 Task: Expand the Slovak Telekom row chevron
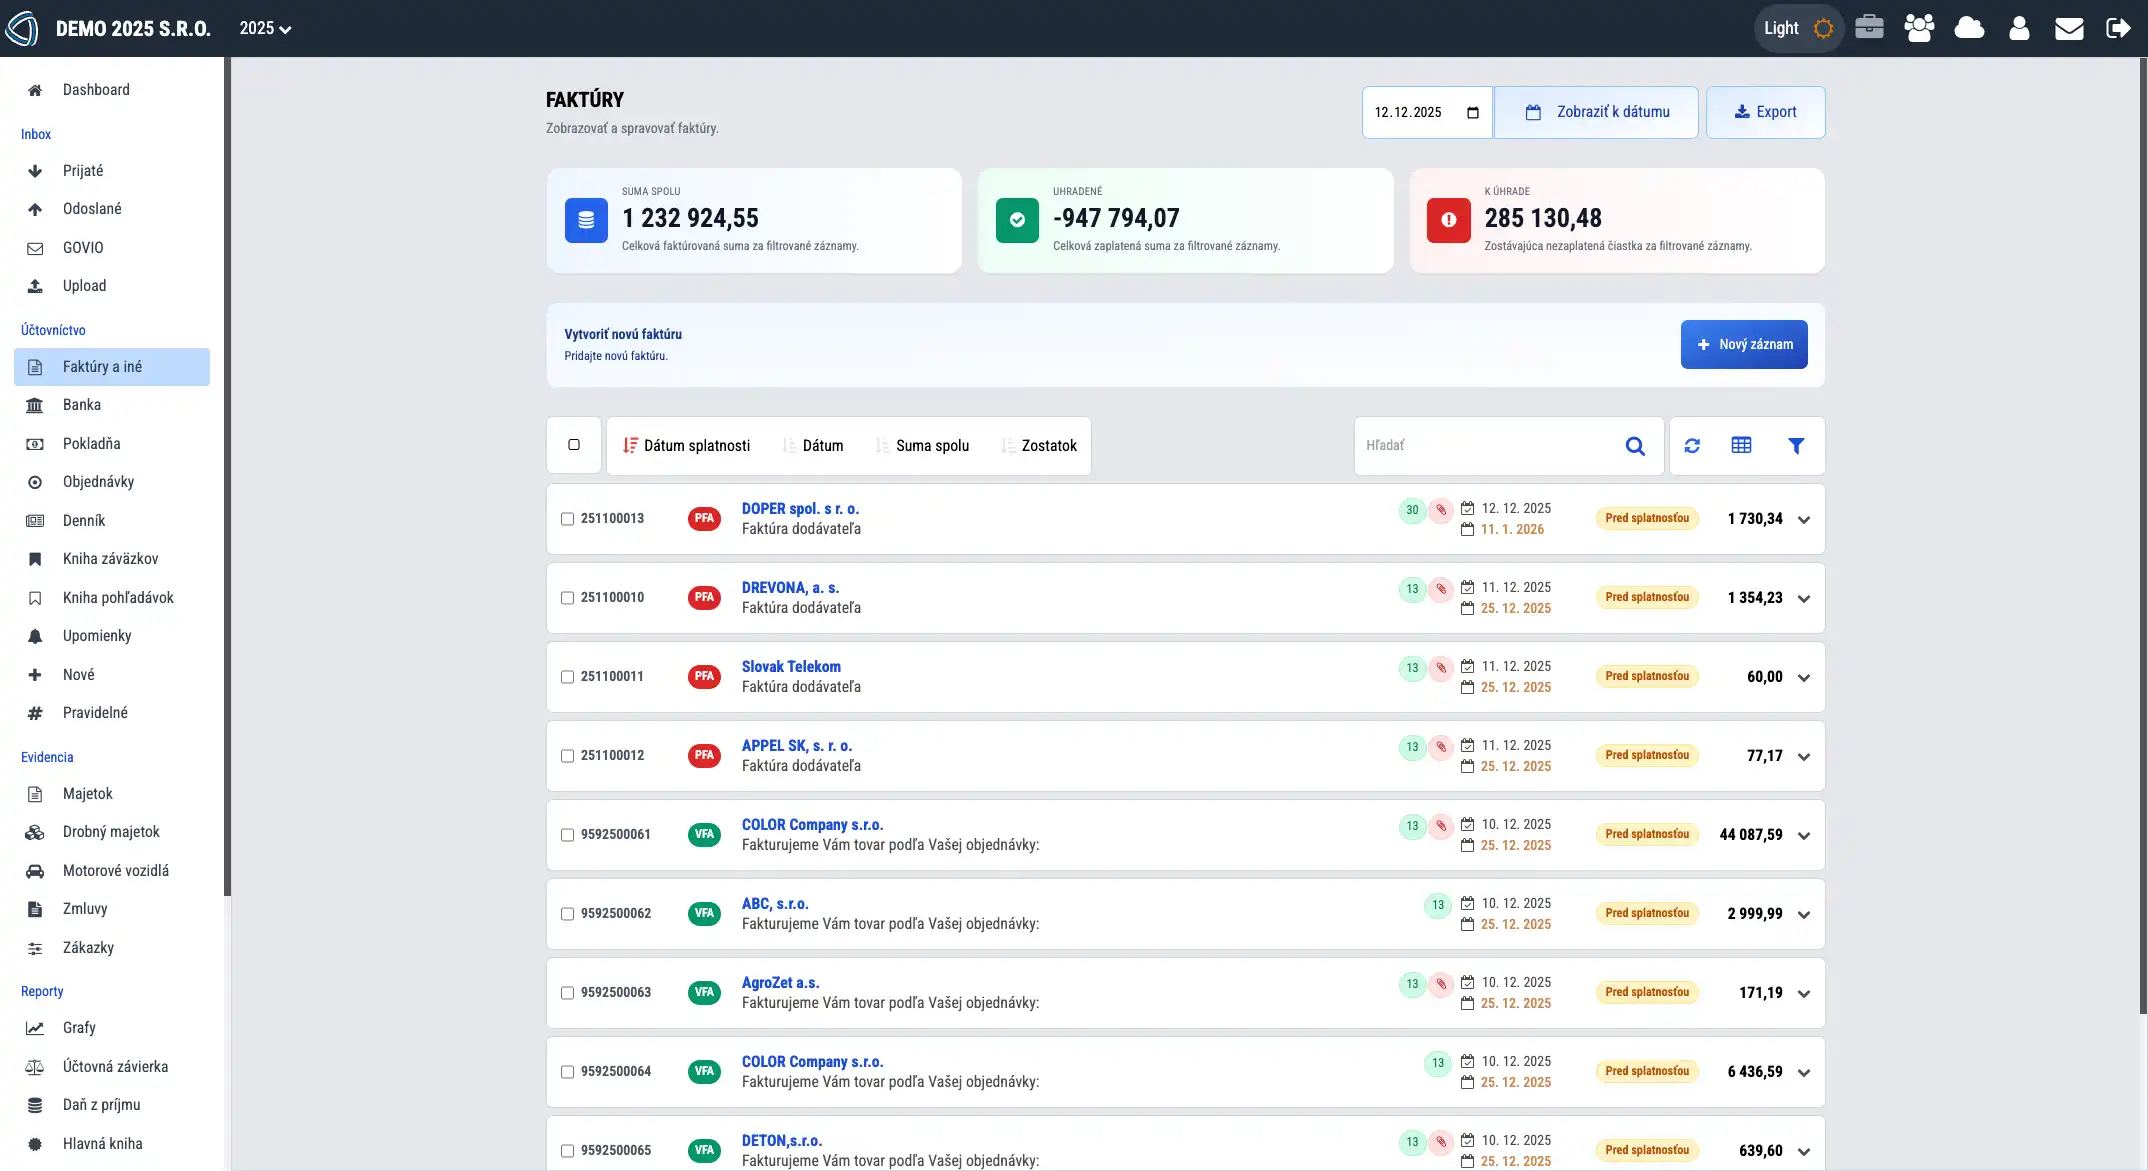pos(1804,678)
